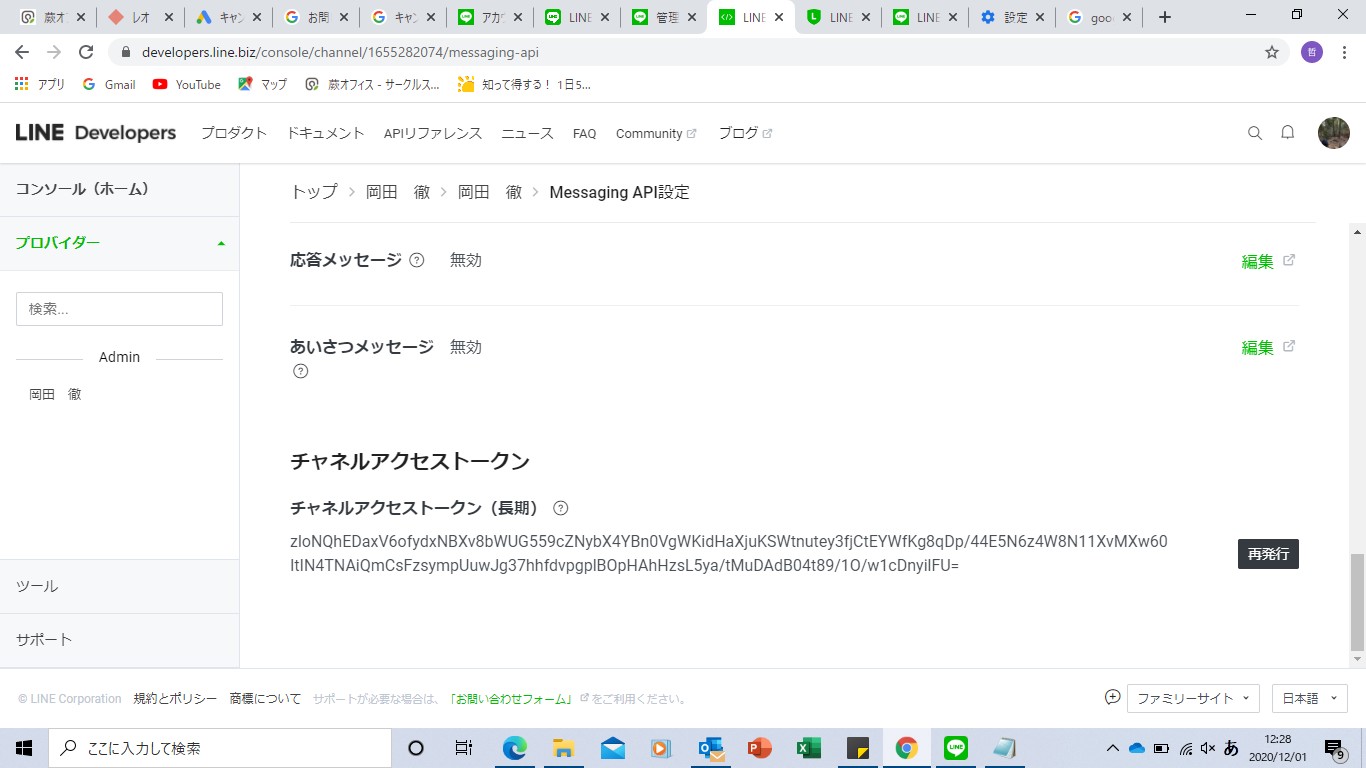Viewport: 1366px width, 768px height.
Task: Click help icon under あいさつメッセージ
Action: 300,371
